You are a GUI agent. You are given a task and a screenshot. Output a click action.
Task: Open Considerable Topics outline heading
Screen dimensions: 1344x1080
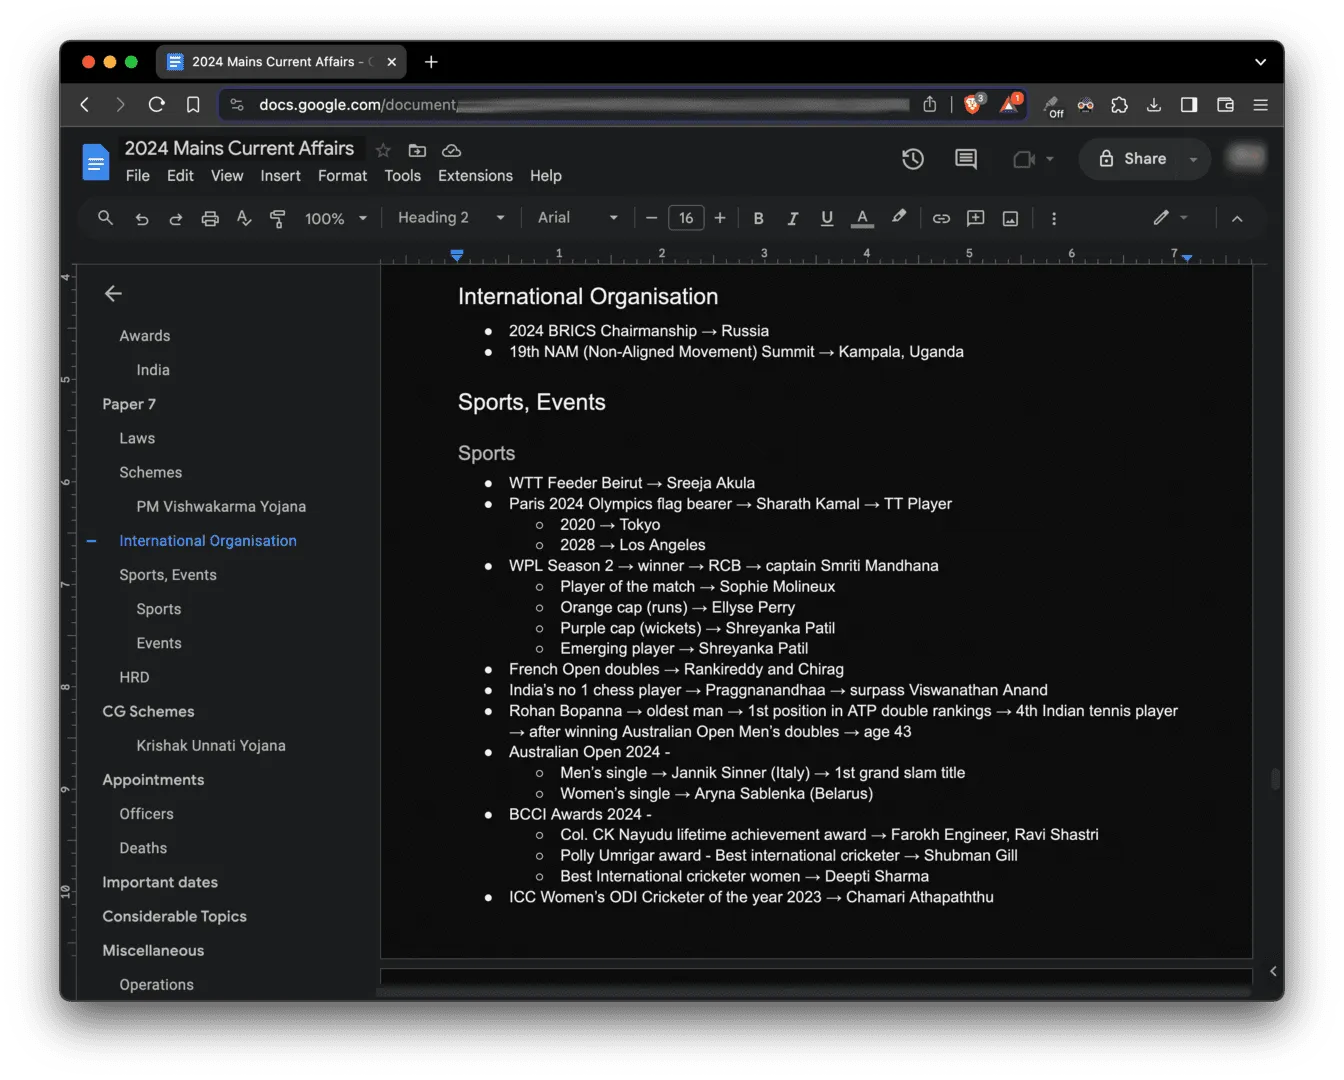(174, 917)
